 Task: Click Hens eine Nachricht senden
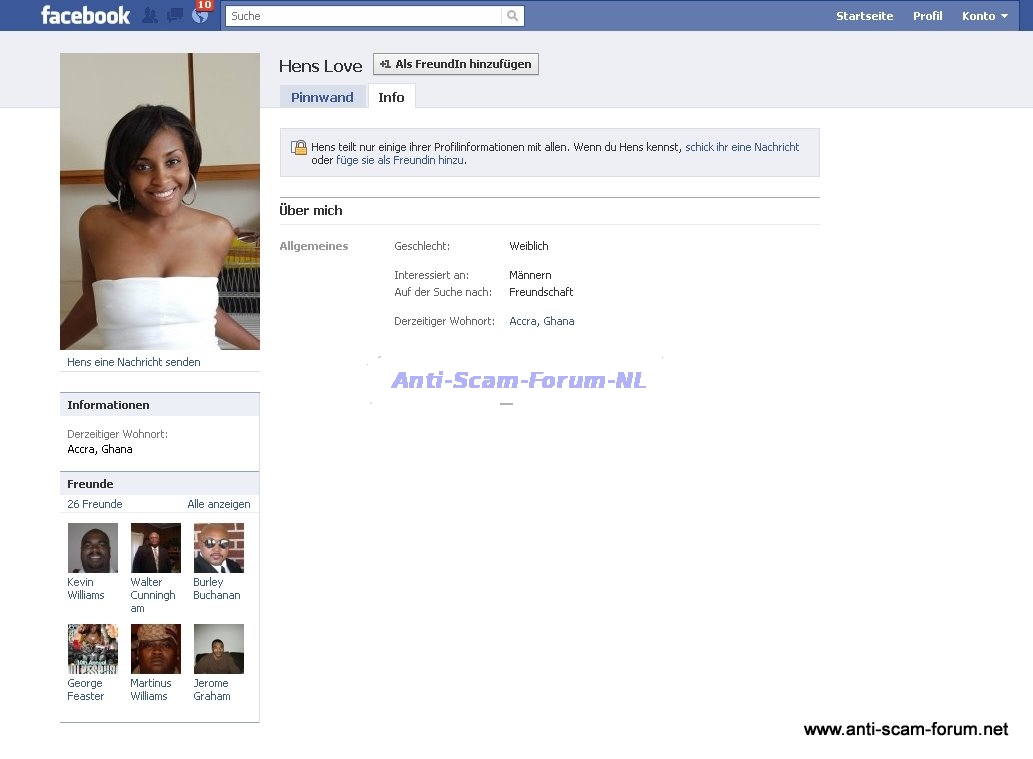point(133,362)
